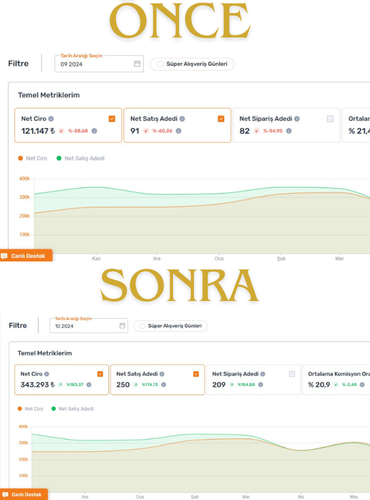Click info icon next to Net Ciro 121.147
The width and height of the screenshot is (370, 500).
point(94,131)
